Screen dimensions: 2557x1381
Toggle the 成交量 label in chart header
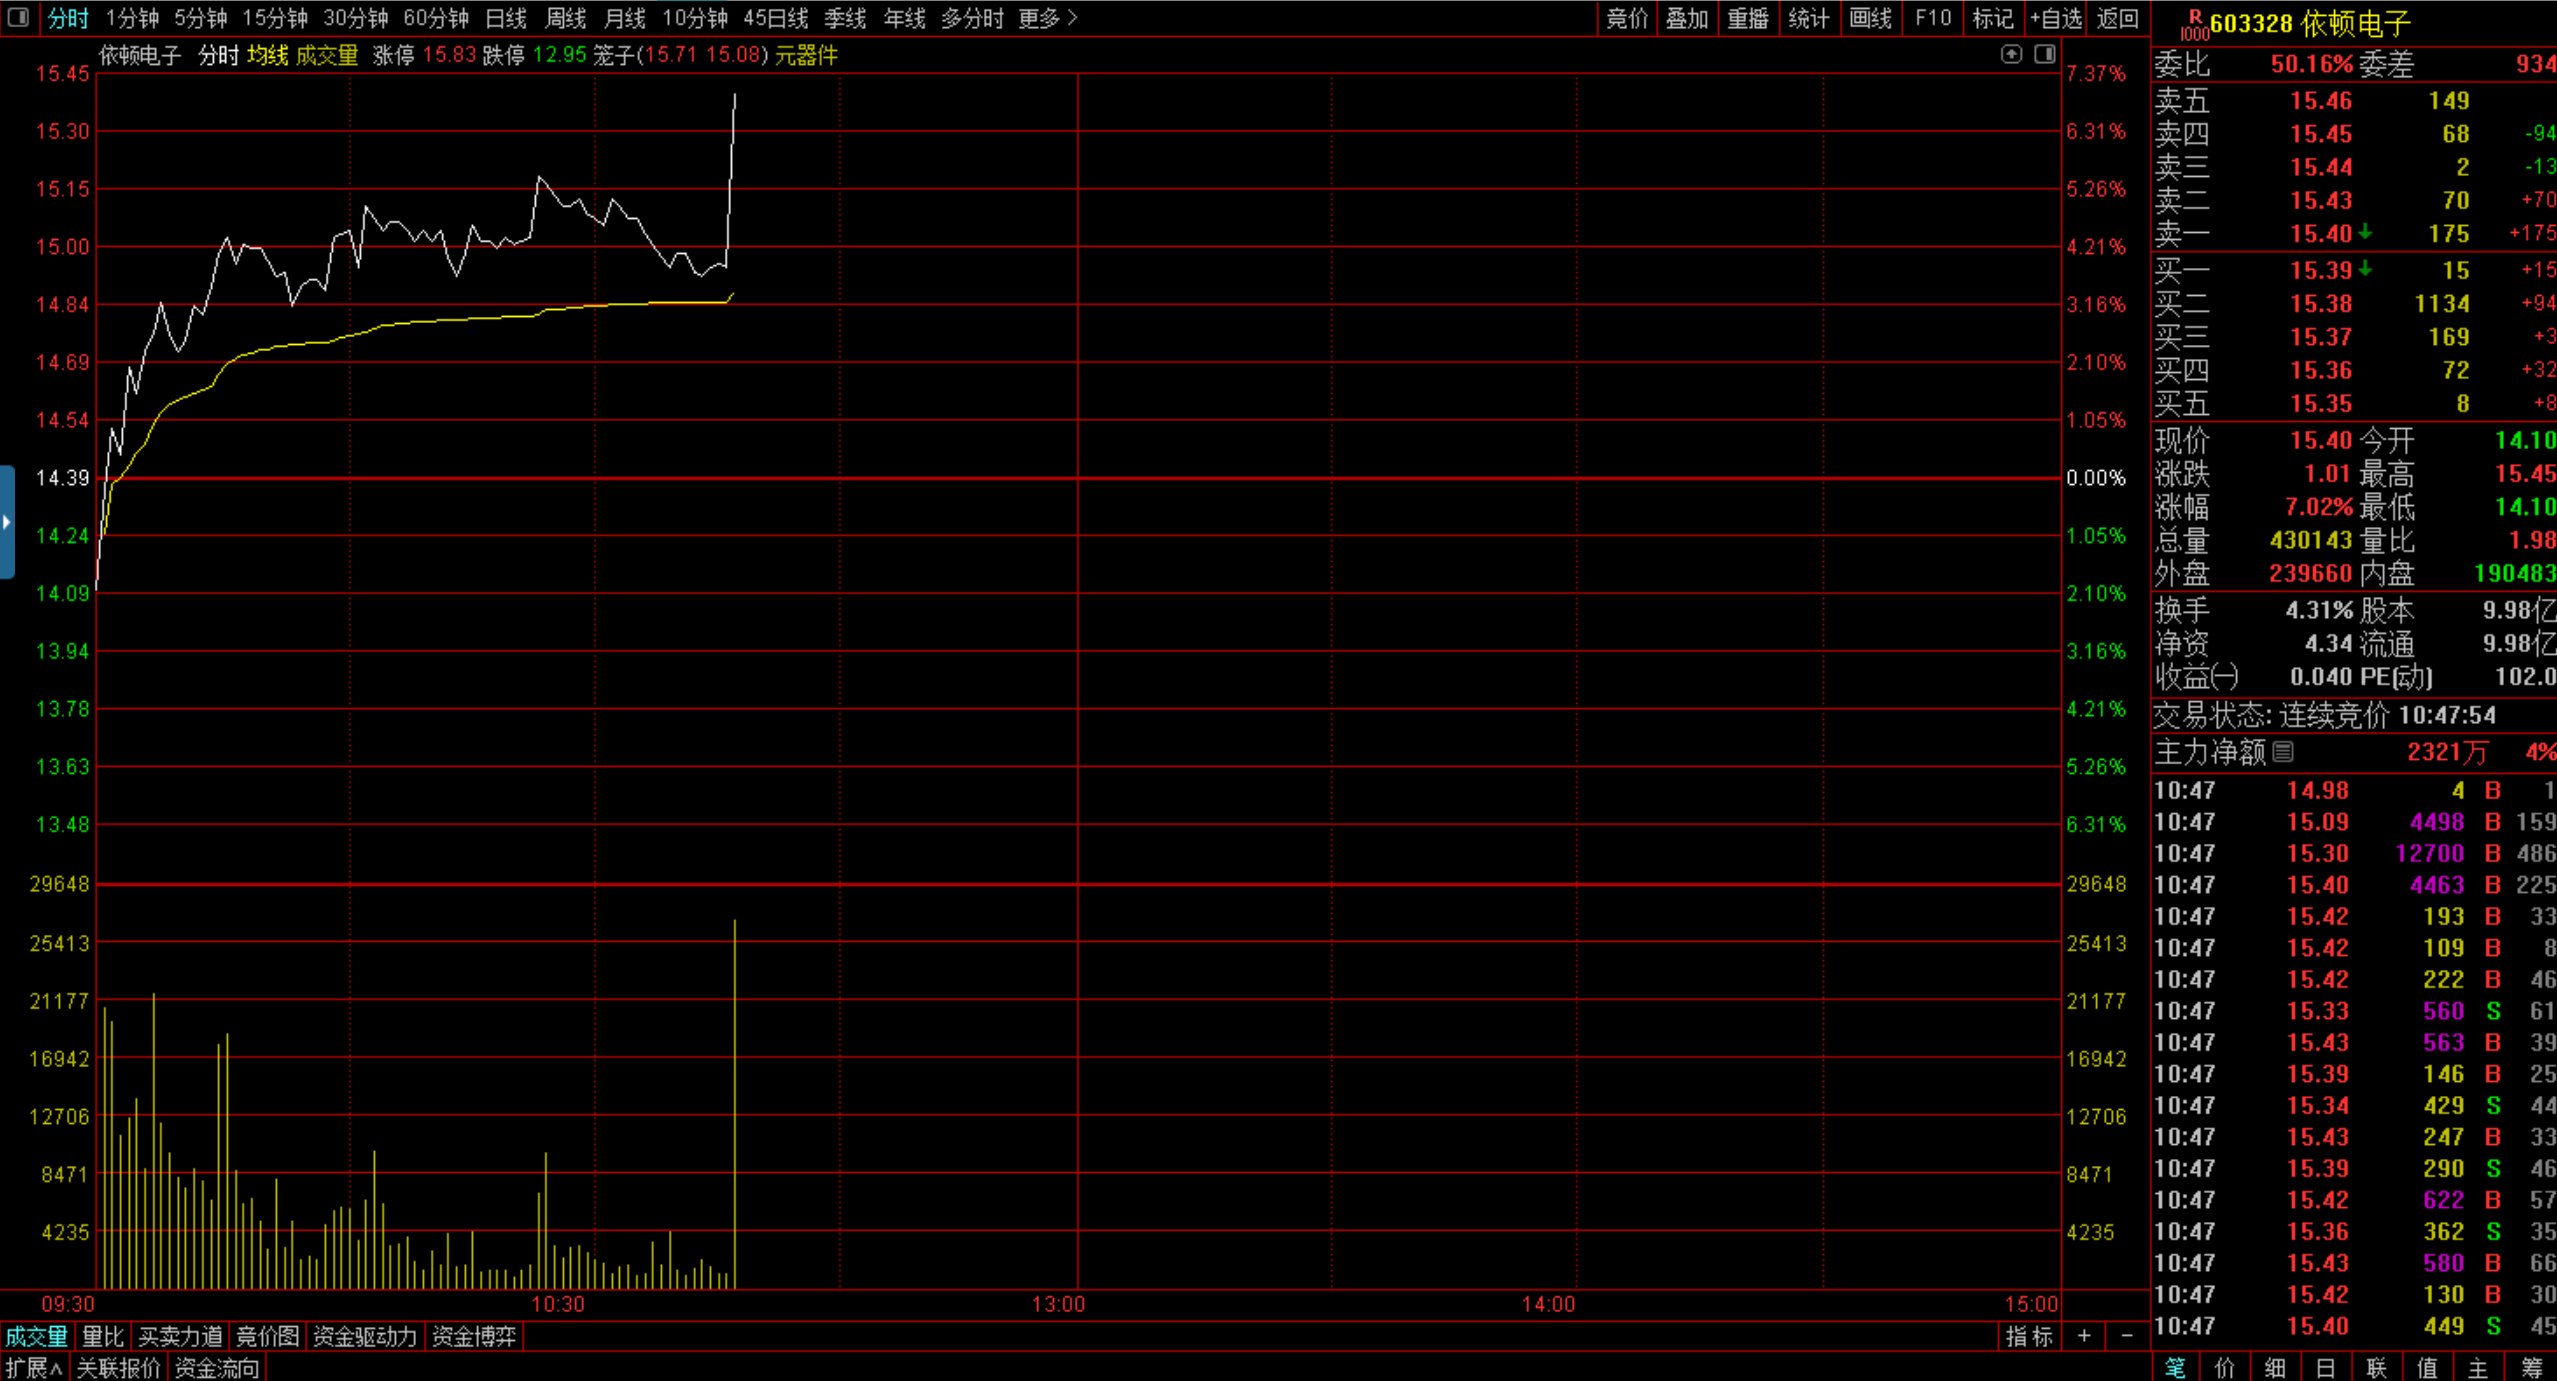(327, 55)
